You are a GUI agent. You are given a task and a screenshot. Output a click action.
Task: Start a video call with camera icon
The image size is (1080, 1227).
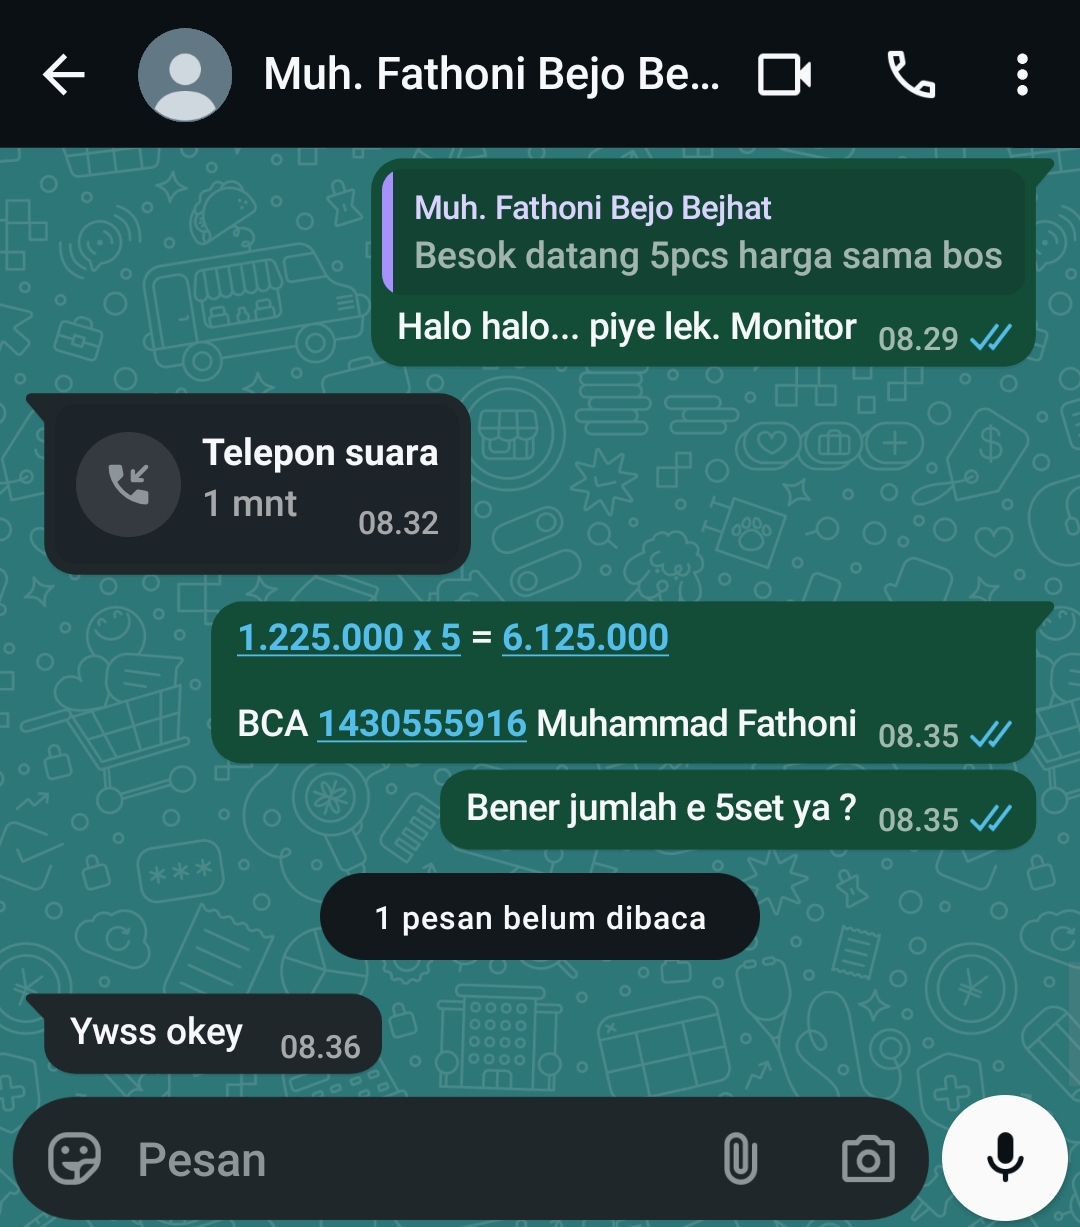tap(784, 75)
